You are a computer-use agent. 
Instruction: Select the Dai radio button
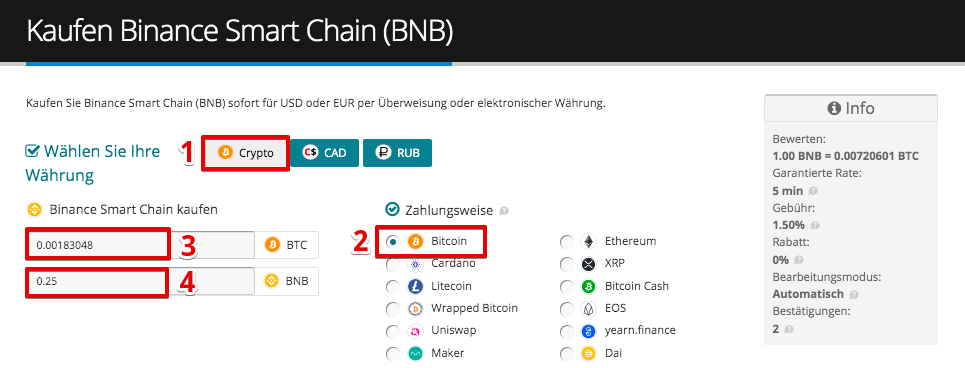tap(567, 353)
